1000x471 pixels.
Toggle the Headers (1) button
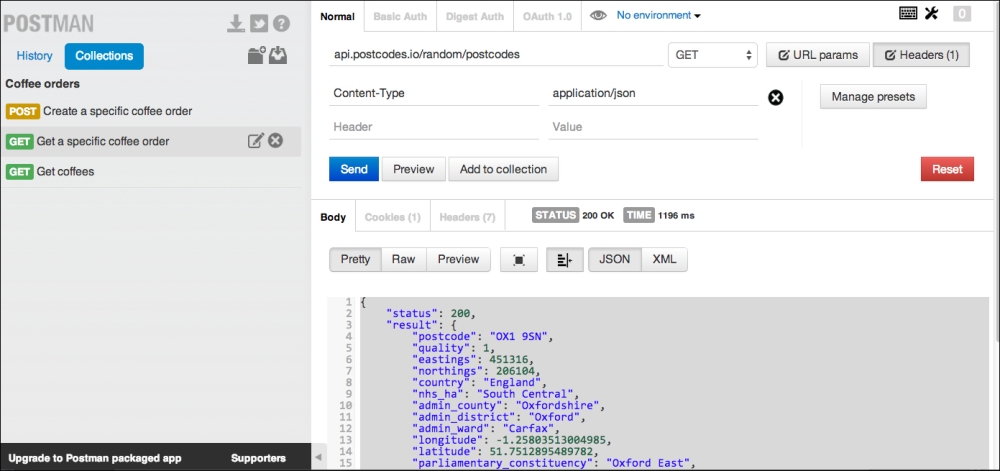(921, 55)
